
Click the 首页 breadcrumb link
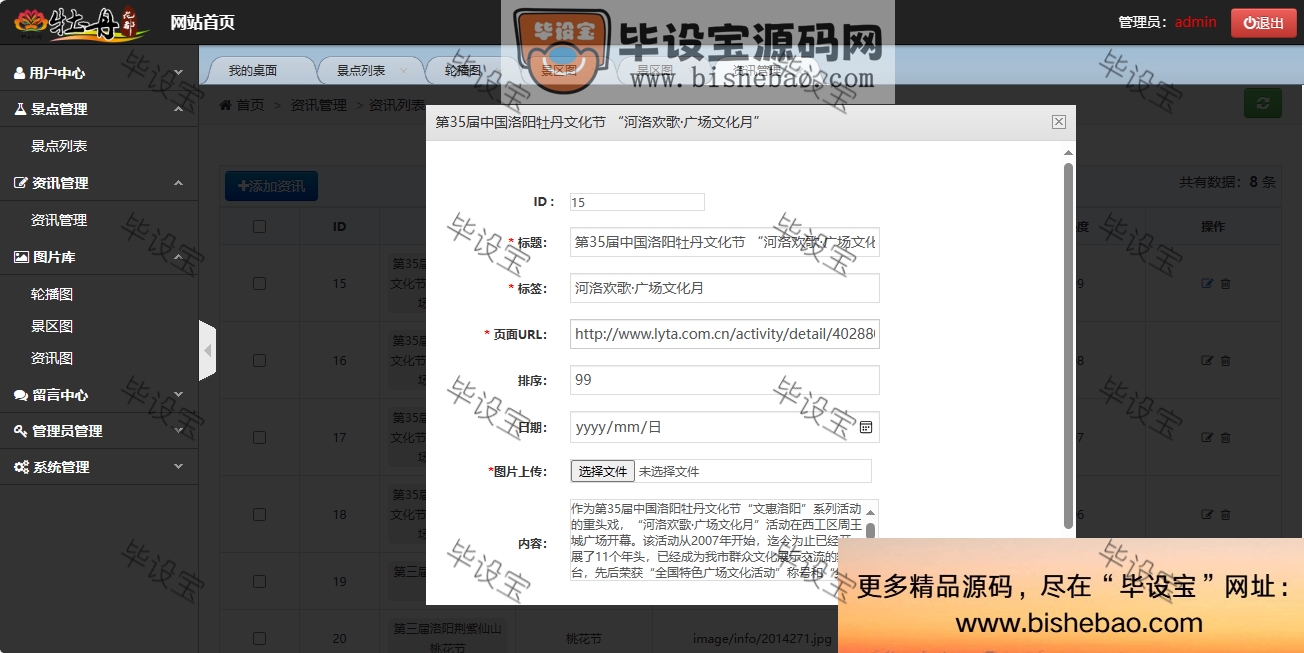click(x=250, y=105)
